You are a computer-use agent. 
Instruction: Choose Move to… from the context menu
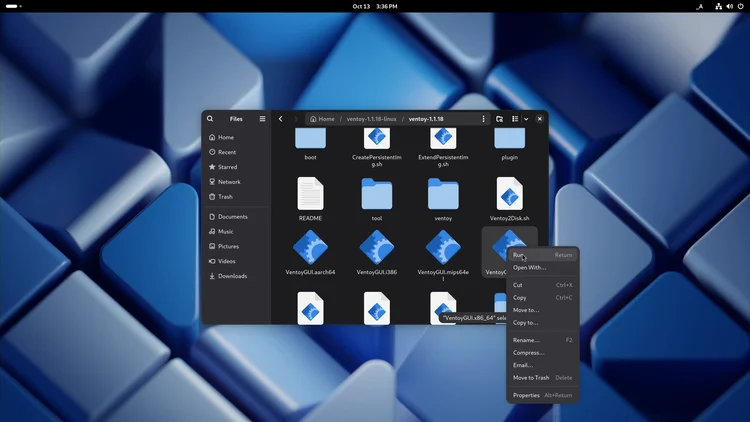pyautogui.click(x=542, y=310)
